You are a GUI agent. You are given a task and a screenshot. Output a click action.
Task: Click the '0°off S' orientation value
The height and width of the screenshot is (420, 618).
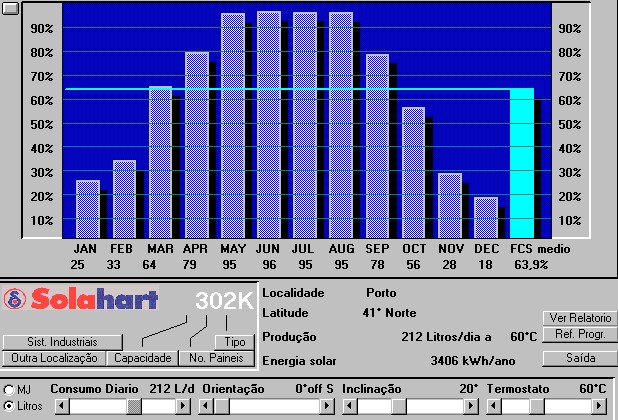click(314, 389)
